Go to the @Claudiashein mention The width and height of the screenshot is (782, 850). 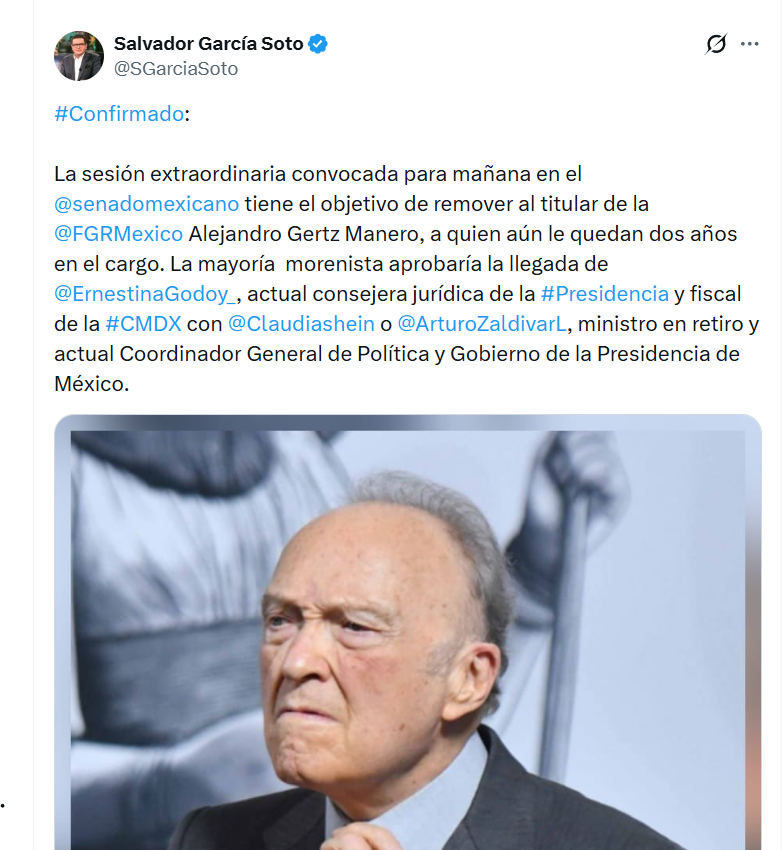click(x=301, y=324)
